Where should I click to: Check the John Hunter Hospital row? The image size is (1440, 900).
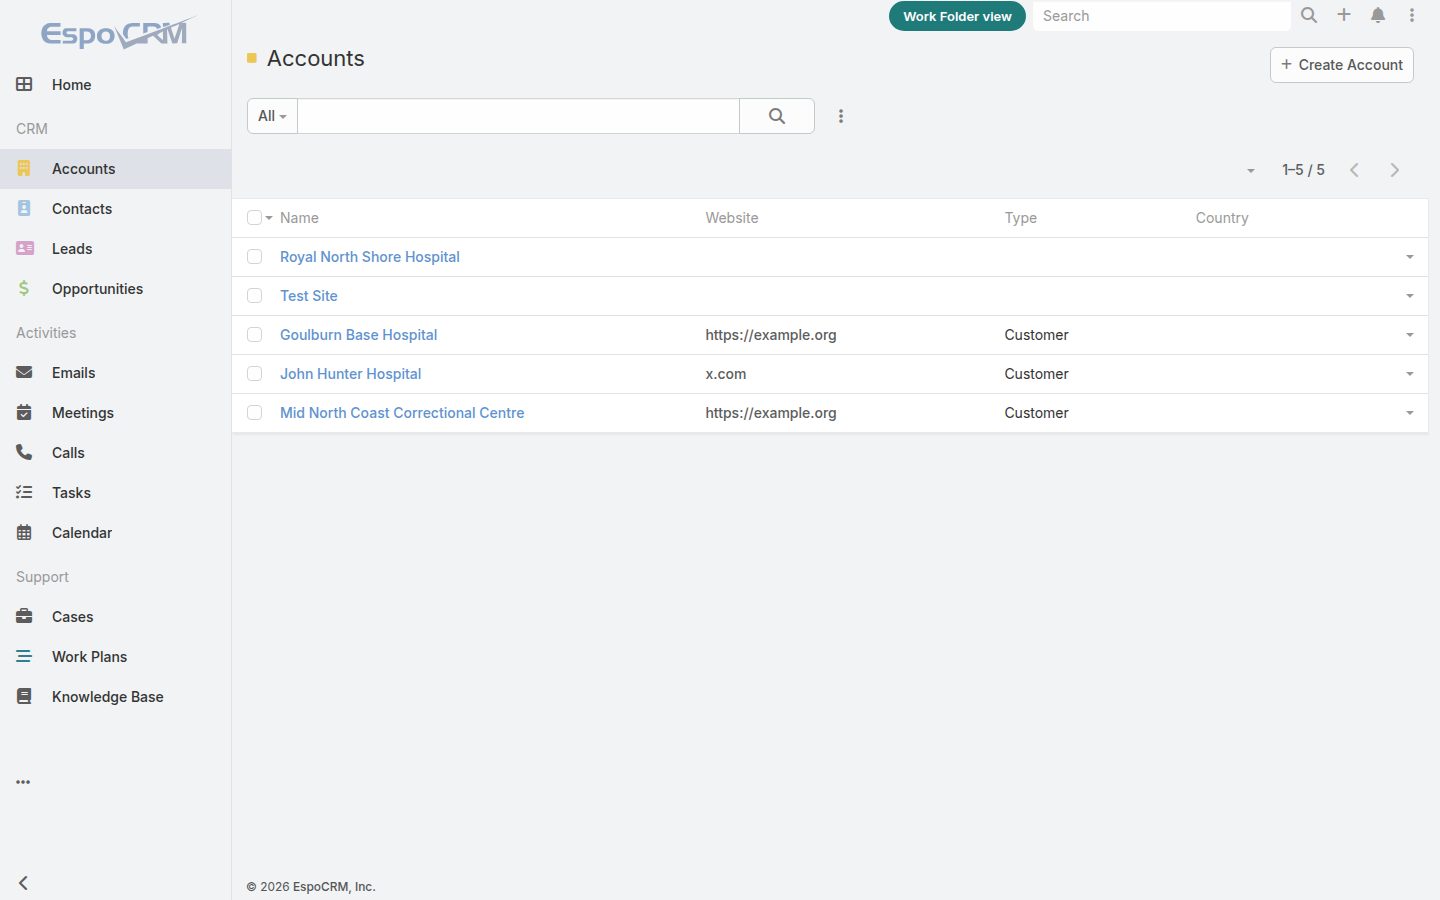(x=254, y=373)
